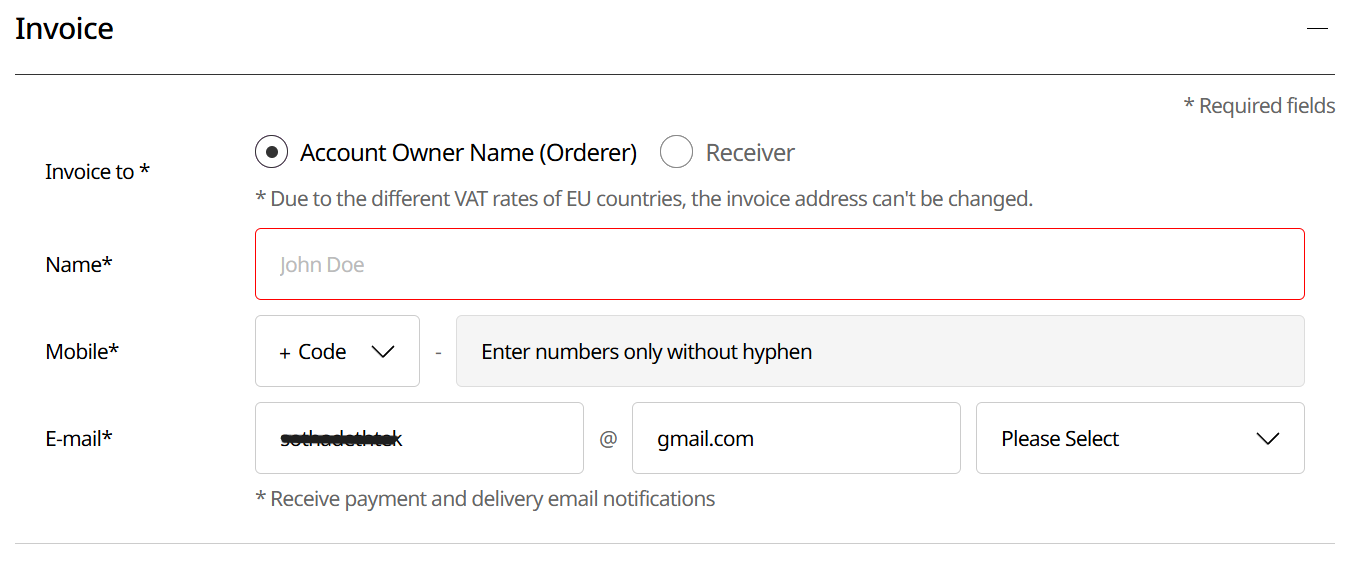Viewport: 1360px width, 568px height.
Task: Click the @ symbol between email fields
Action: [608, 439]
